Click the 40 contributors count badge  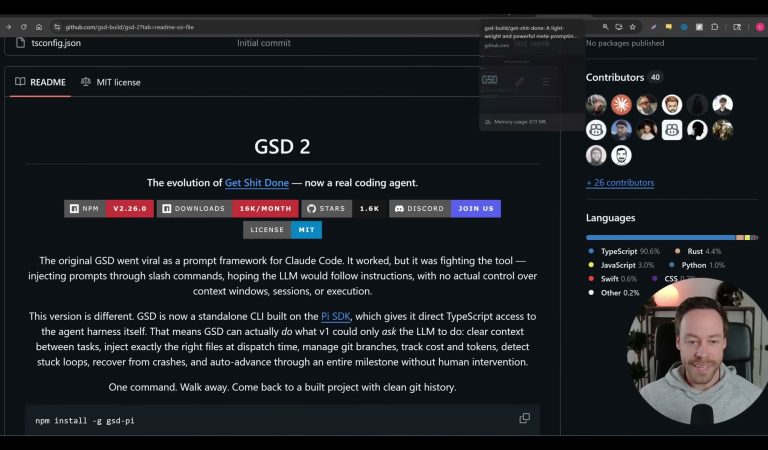click(x=655, y=77)
